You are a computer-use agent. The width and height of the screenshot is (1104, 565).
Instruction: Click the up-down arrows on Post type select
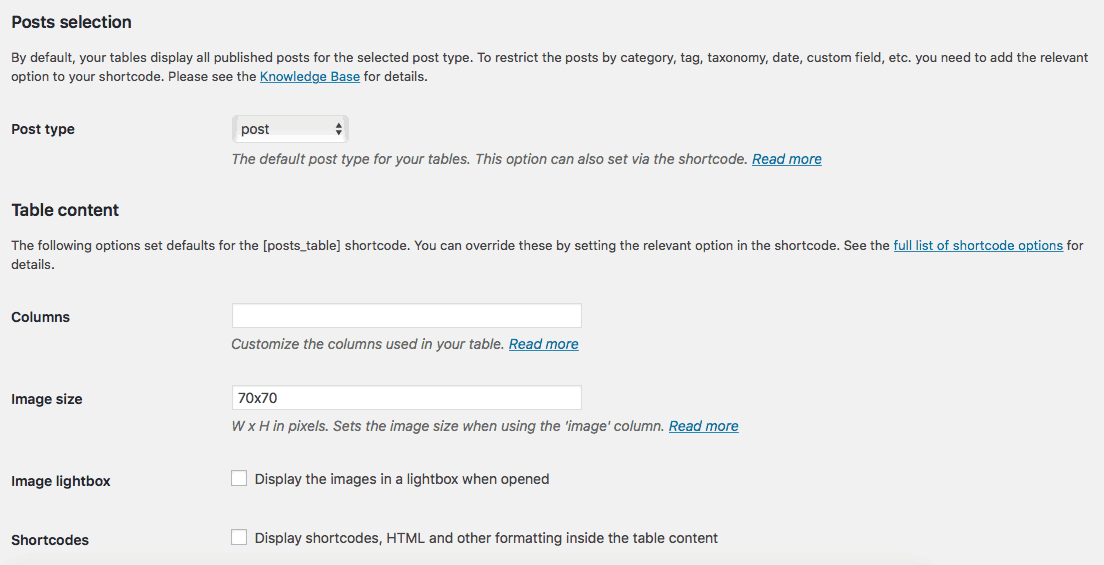(339, 129)
